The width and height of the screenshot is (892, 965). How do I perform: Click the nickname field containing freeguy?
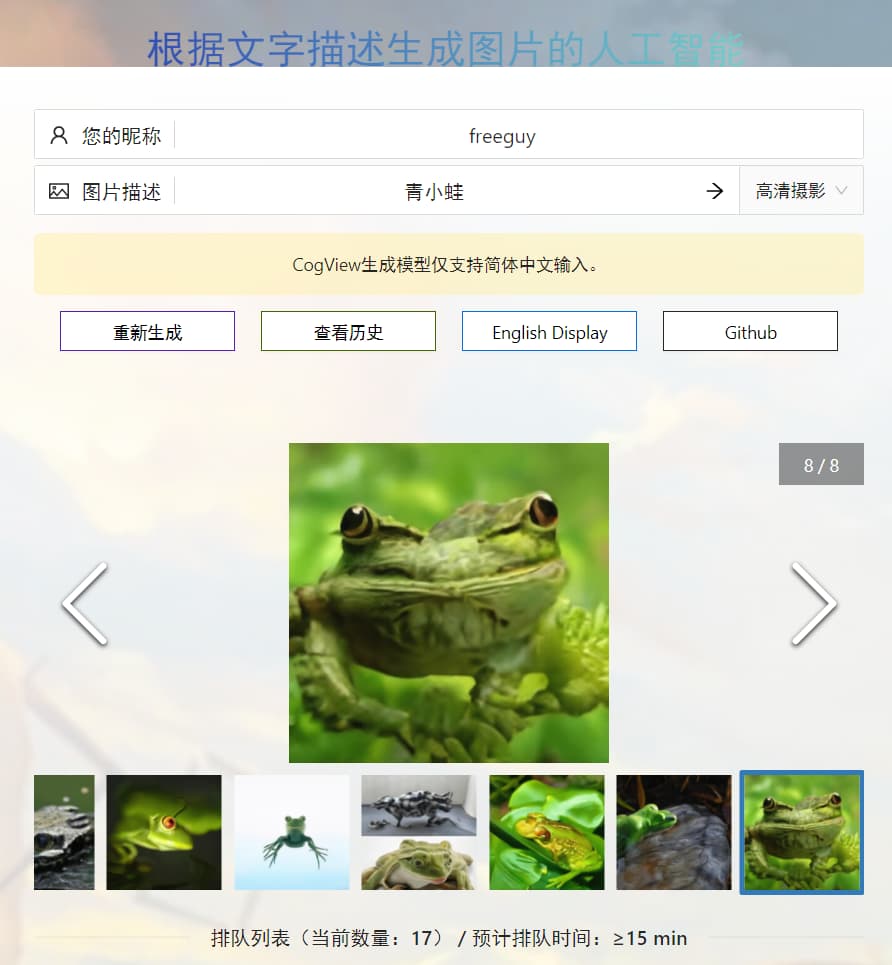point(502,135)
